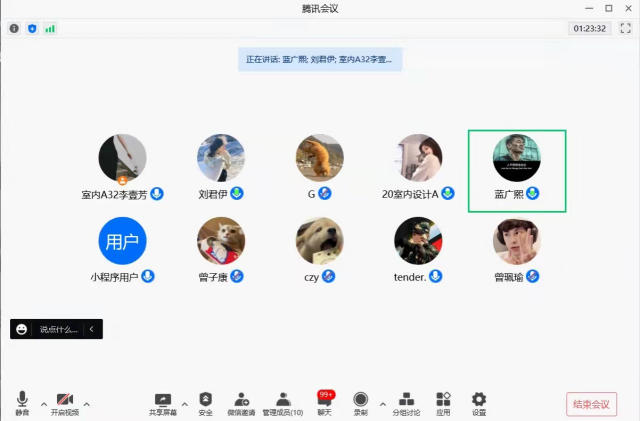Screen dimensions: 640x421
Task: Toggle the Mute (静音) microphone button
Action: tap(22, 400)
